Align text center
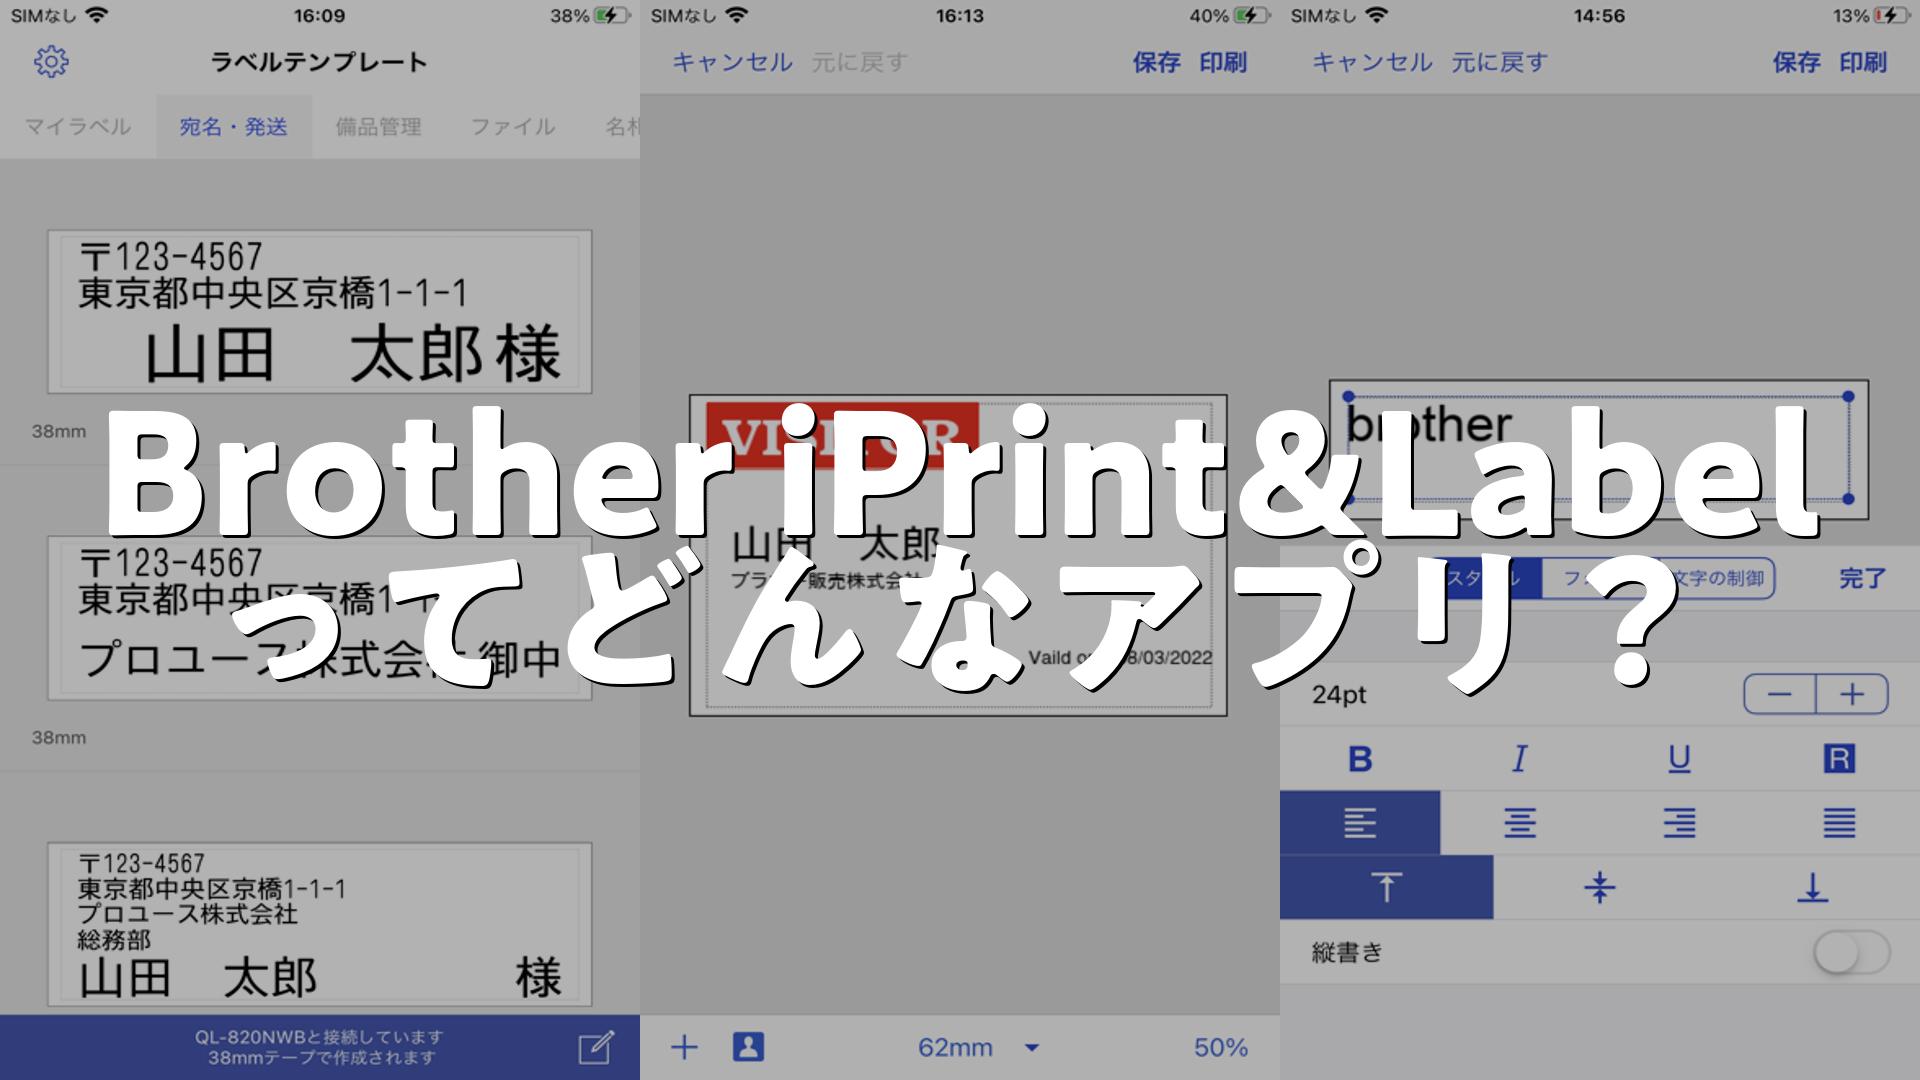This screenshot has height=1080, width=1920. point(1520,823)
